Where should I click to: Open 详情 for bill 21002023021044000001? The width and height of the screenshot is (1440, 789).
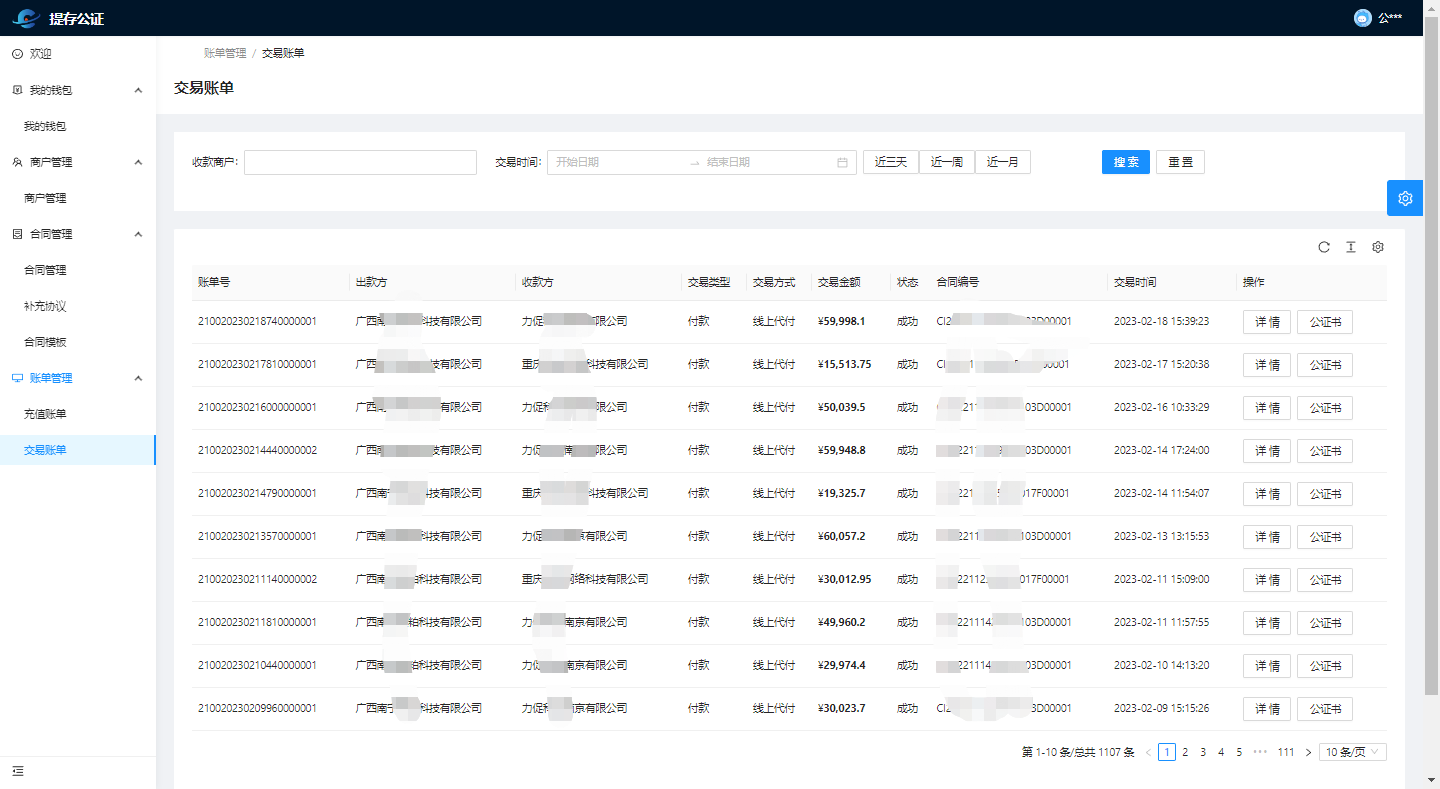(1267, 666)
